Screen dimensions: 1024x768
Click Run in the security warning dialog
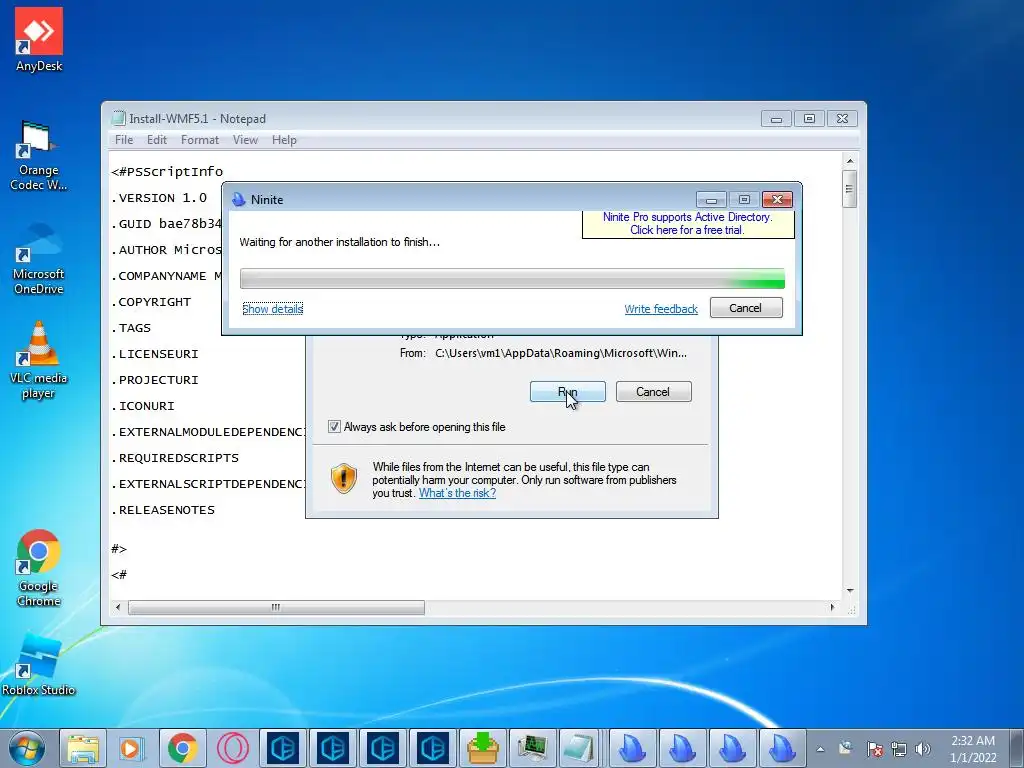tap(568, 392)
